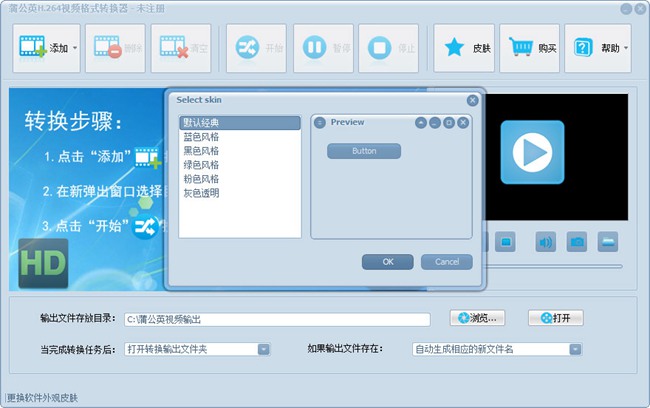Select the 灰色透明 skin
650x408 pixels.
240,193
